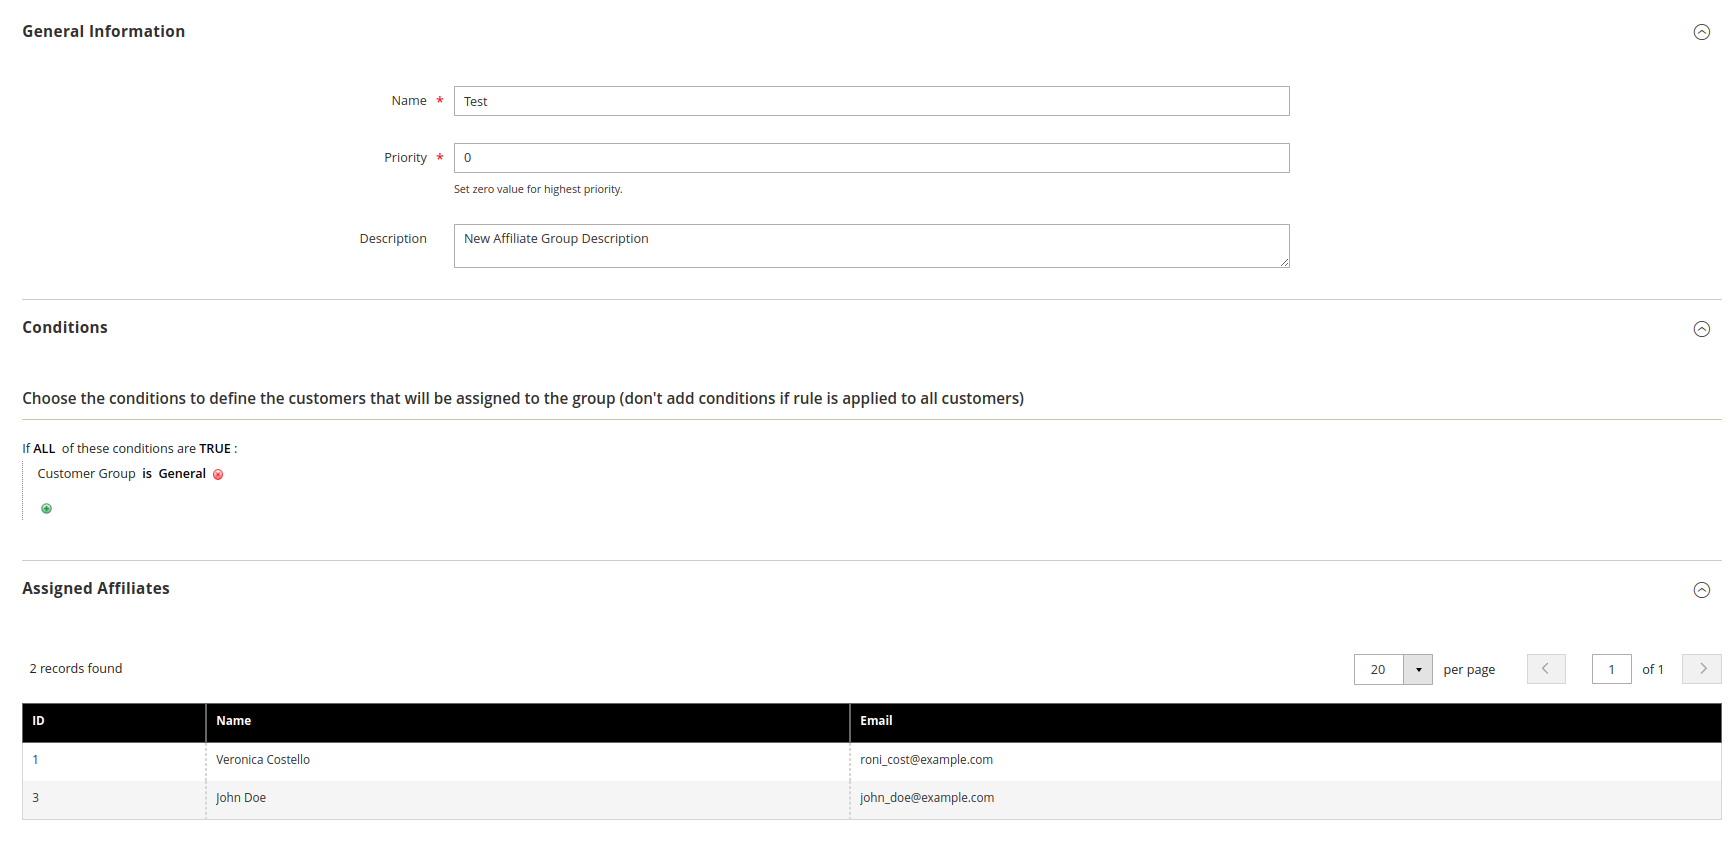Sort affiliates by Name column header
This screenshot has width=1736, height=851.
coord(528,722)
